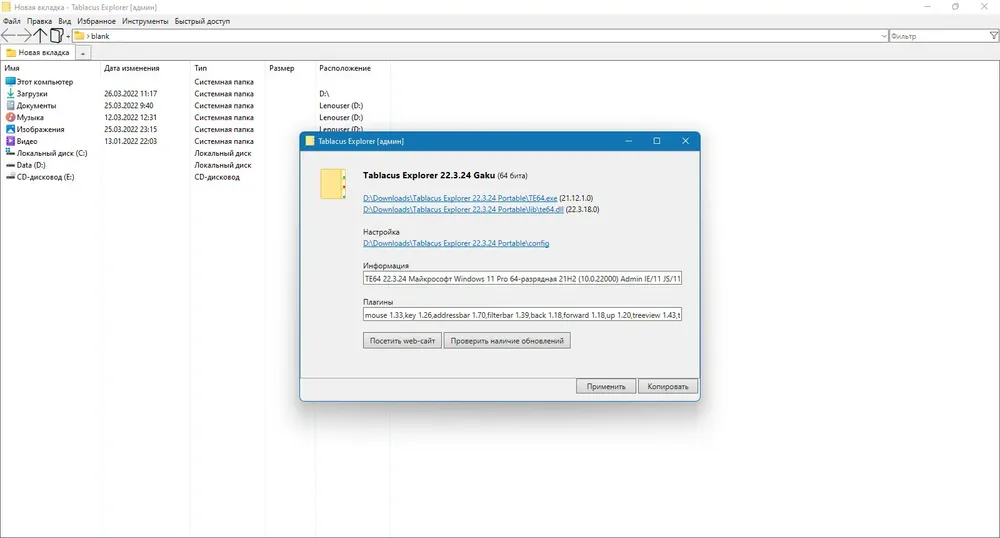Image resolution: width=1000 pixels, height=538 pixels.
Task: Open the Инструменты menu
Action: click(x=145, y=21)
